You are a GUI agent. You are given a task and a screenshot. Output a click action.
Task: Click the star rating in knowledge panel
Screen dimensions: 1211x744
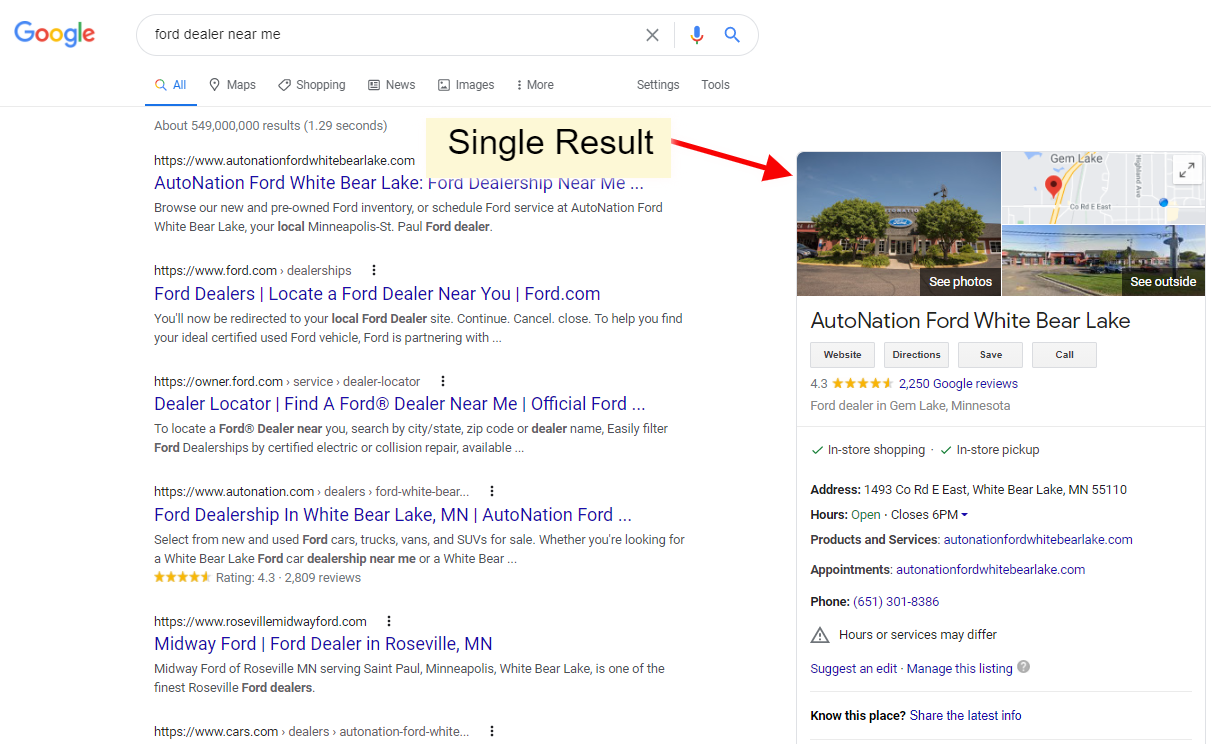click(x=863, y=383)
